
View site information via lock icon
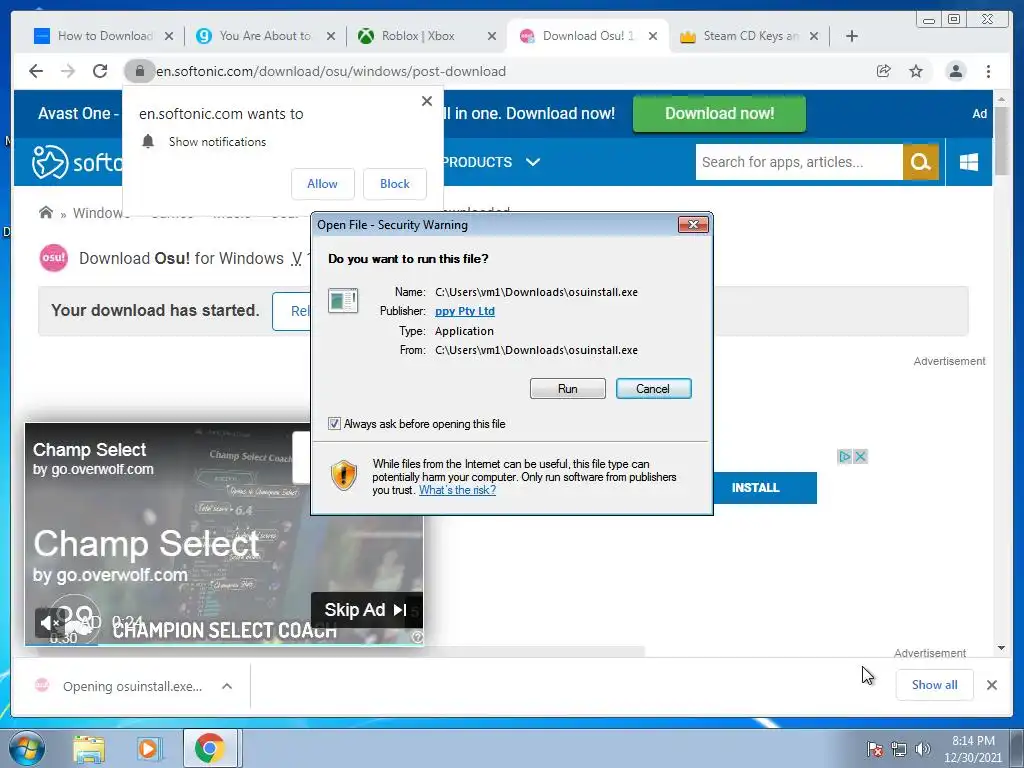pos(139,71)
